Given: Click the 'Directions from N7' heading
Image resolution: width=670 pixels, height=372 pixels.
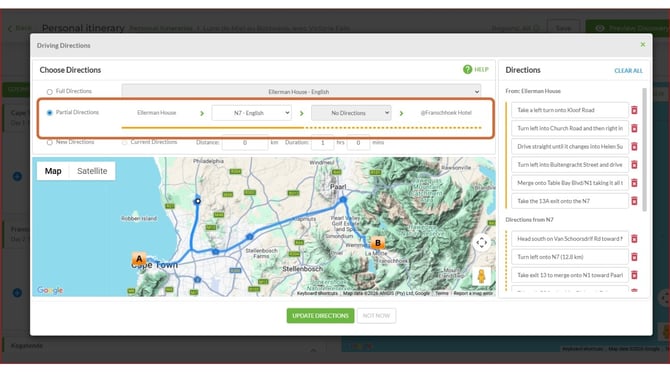Looking at the screenshot, I should pyautogui.click(x=529, y=220).
